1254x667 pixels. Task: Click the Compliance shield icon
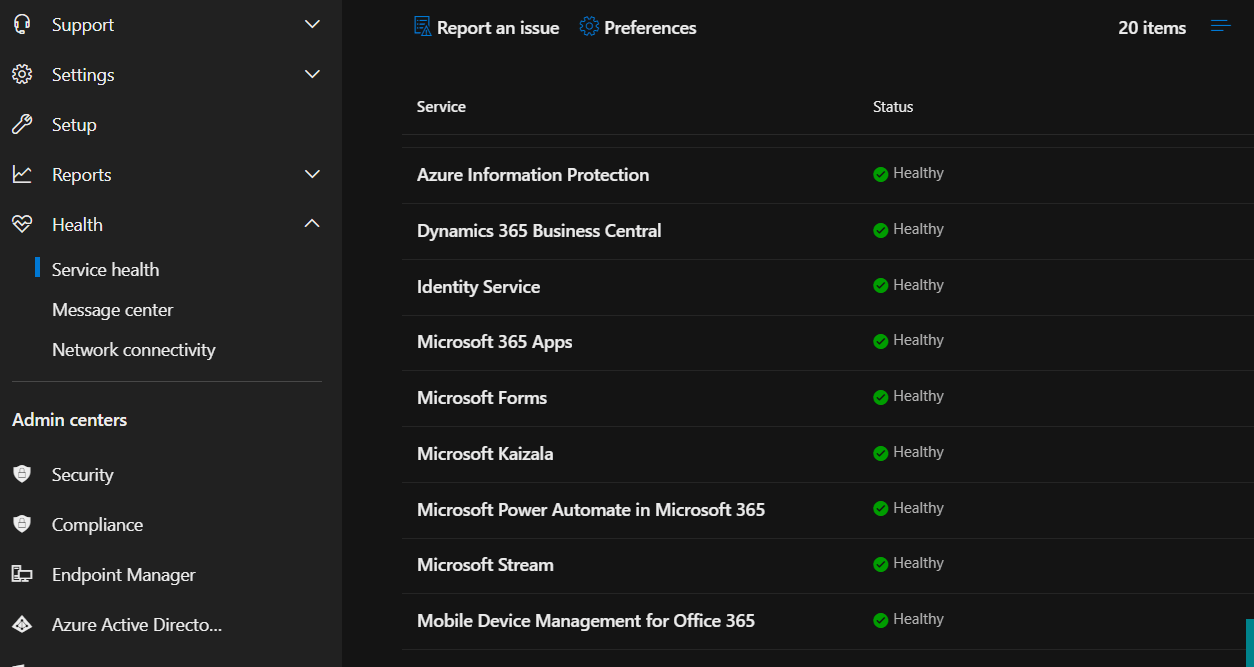(x=22, y=524)
